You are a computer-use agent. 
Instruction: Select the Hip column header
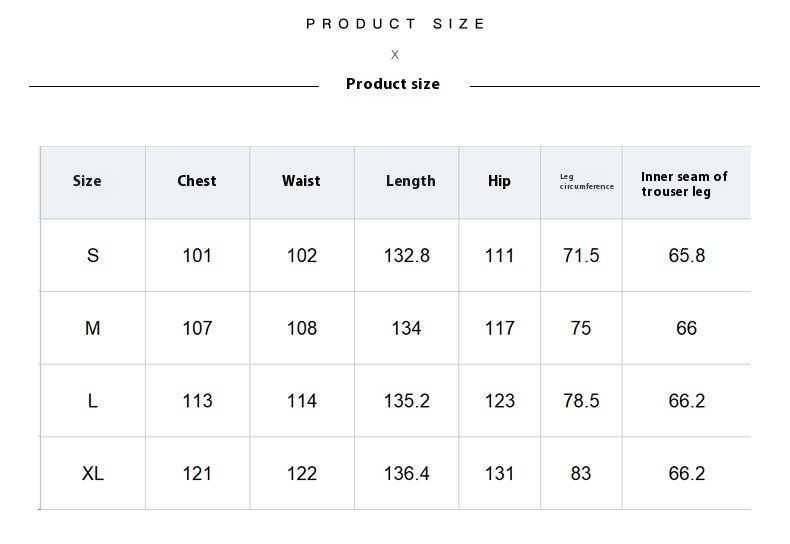(x=499, y=181)
